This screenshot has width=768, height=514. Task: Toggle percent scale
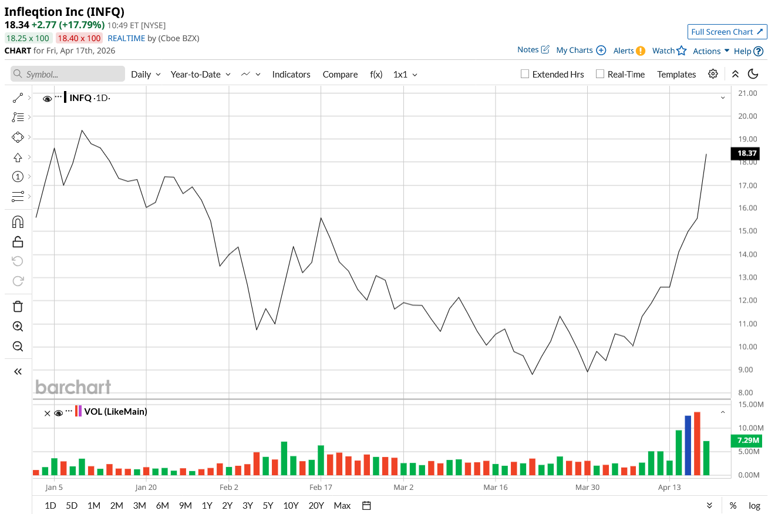(733, 505)
